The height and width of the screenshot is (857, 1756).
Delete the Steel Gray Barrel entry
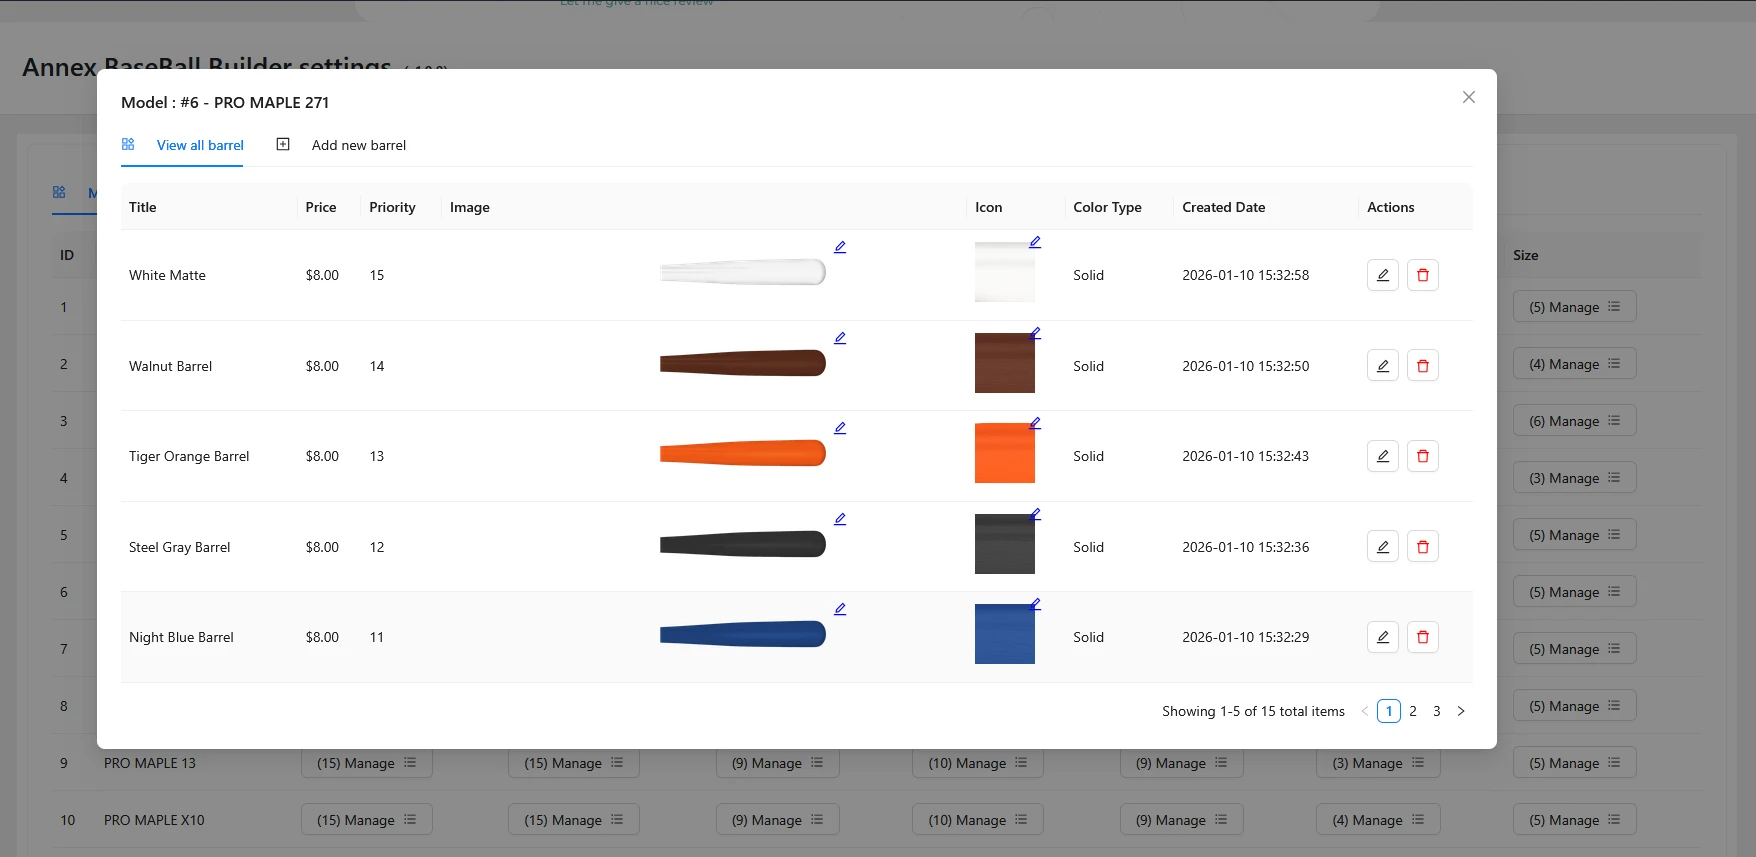coord(1422,547)
